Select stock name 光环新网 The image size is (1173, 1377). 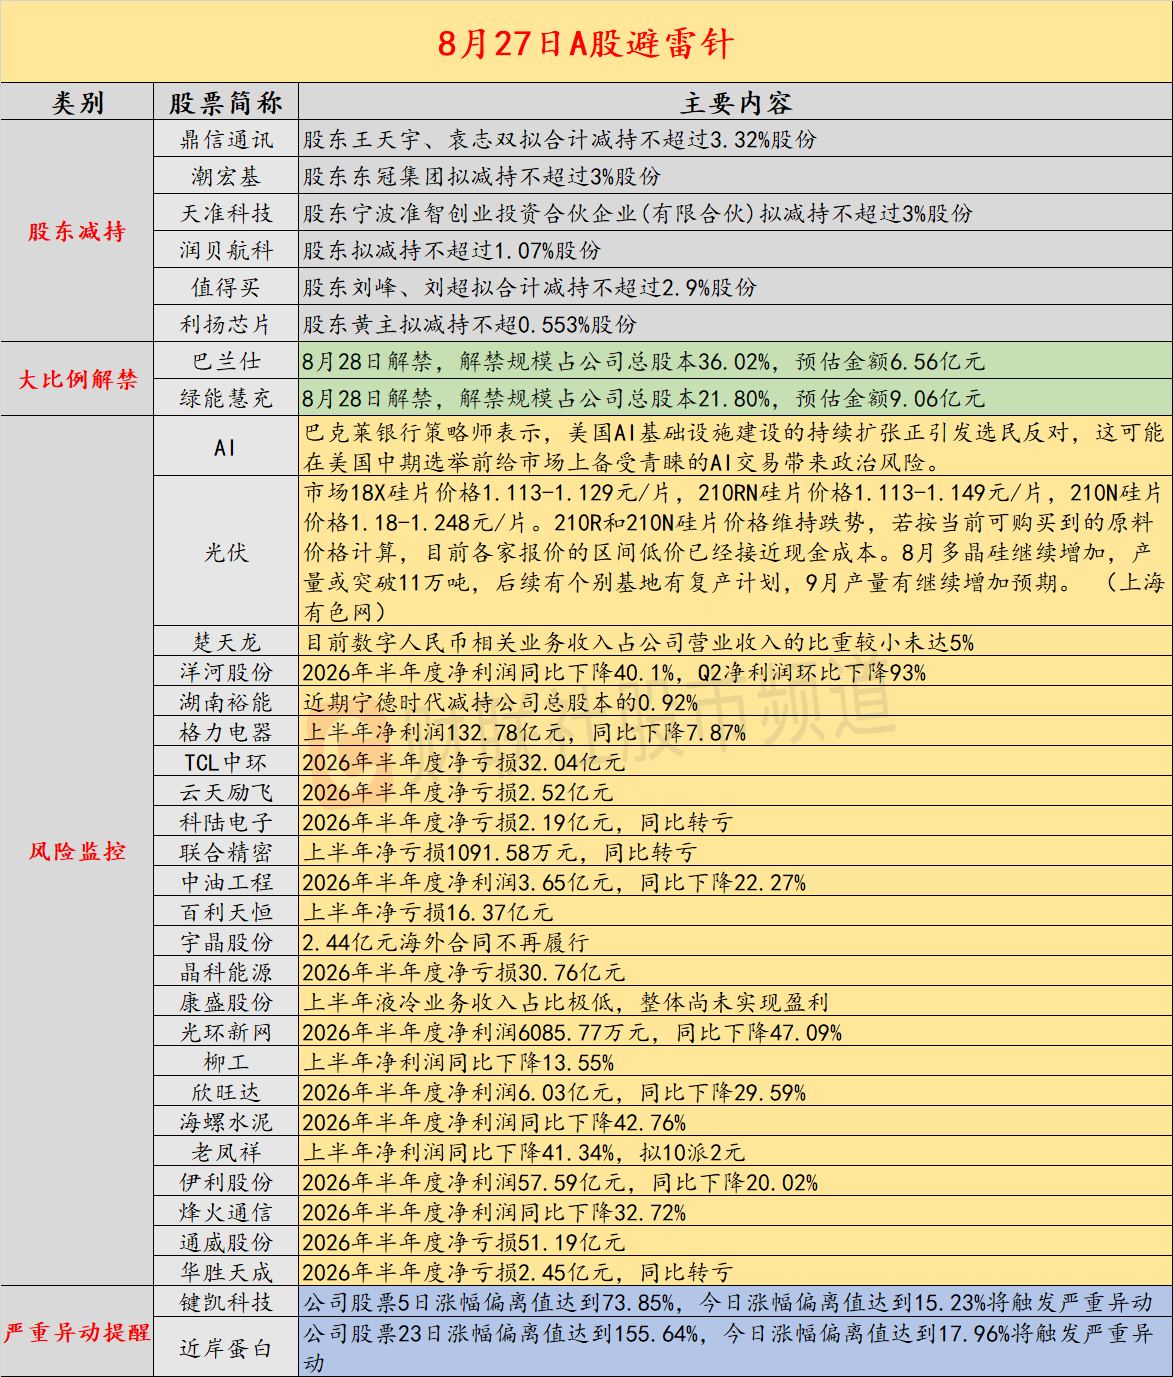click(x=226, y=1032)
